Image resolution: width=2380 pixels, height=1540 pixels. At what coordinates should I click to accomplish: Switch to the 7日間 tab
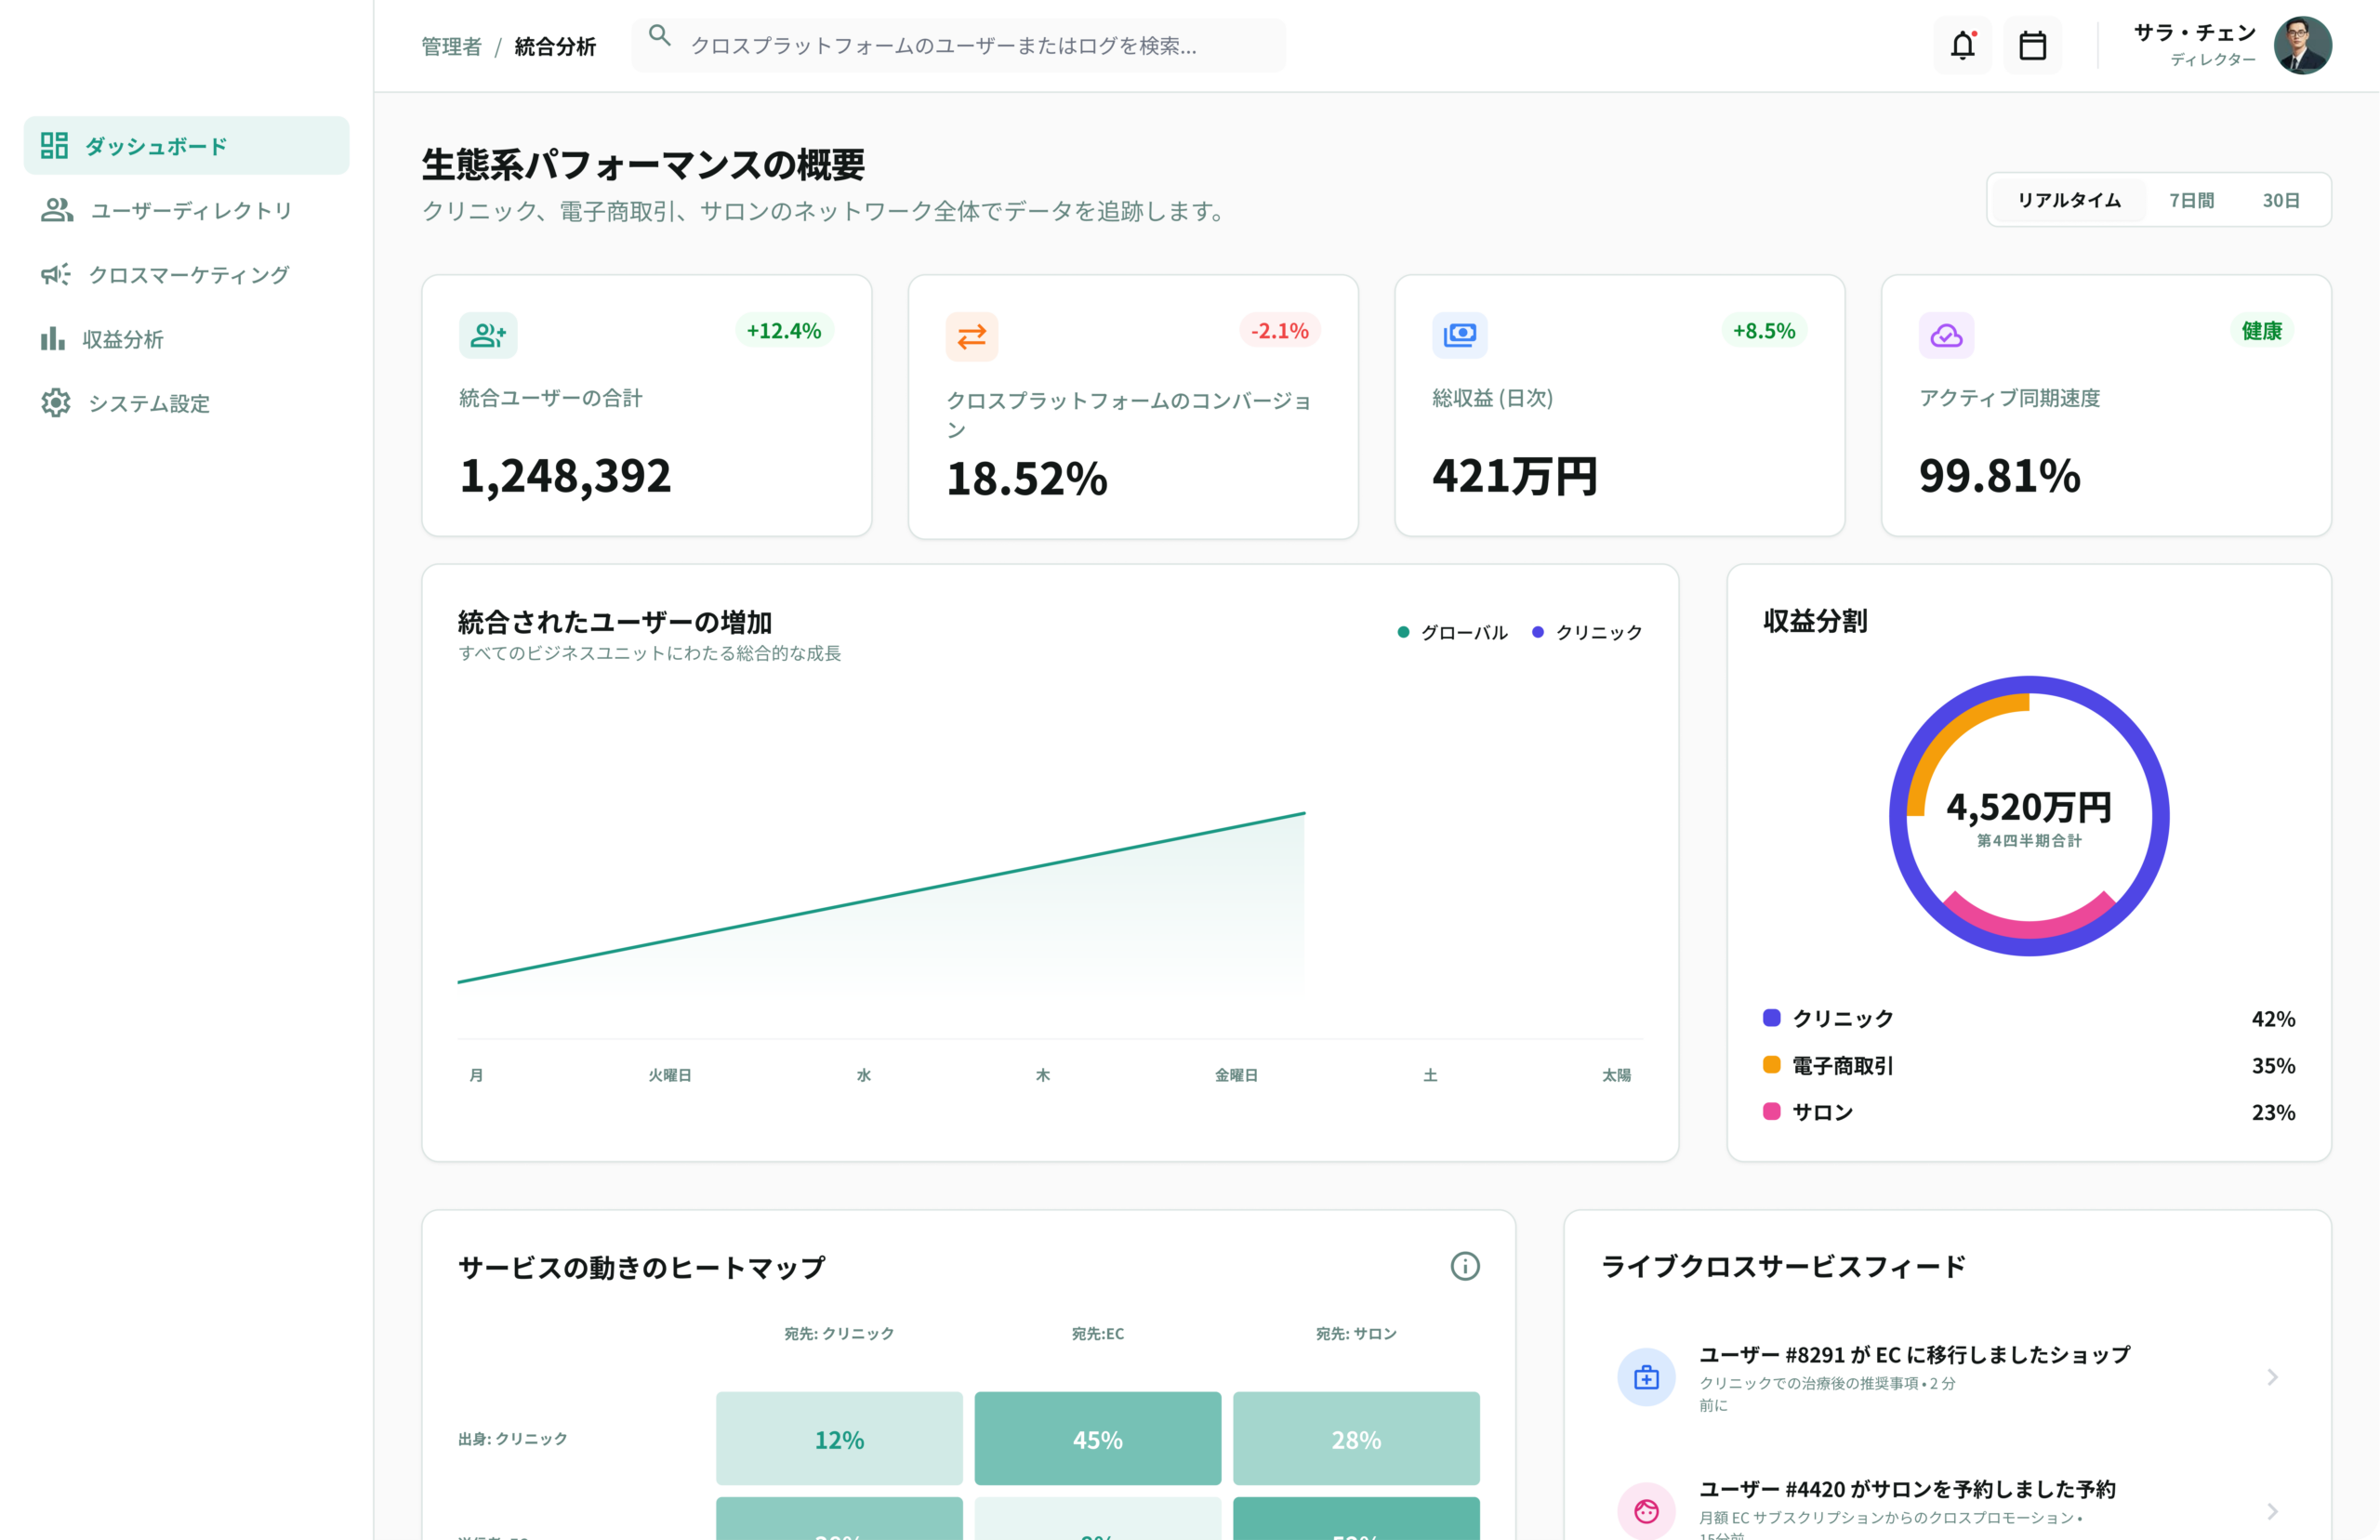click(x=2191, y=200)
